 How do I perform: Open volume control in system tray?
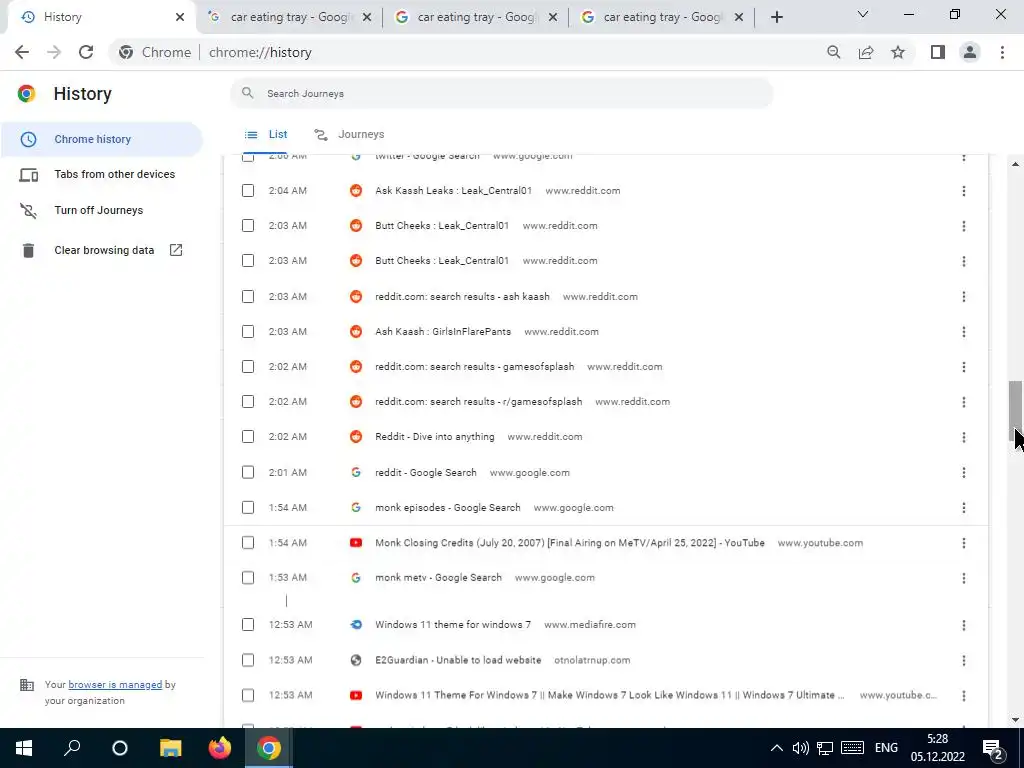tap(800, 748)
